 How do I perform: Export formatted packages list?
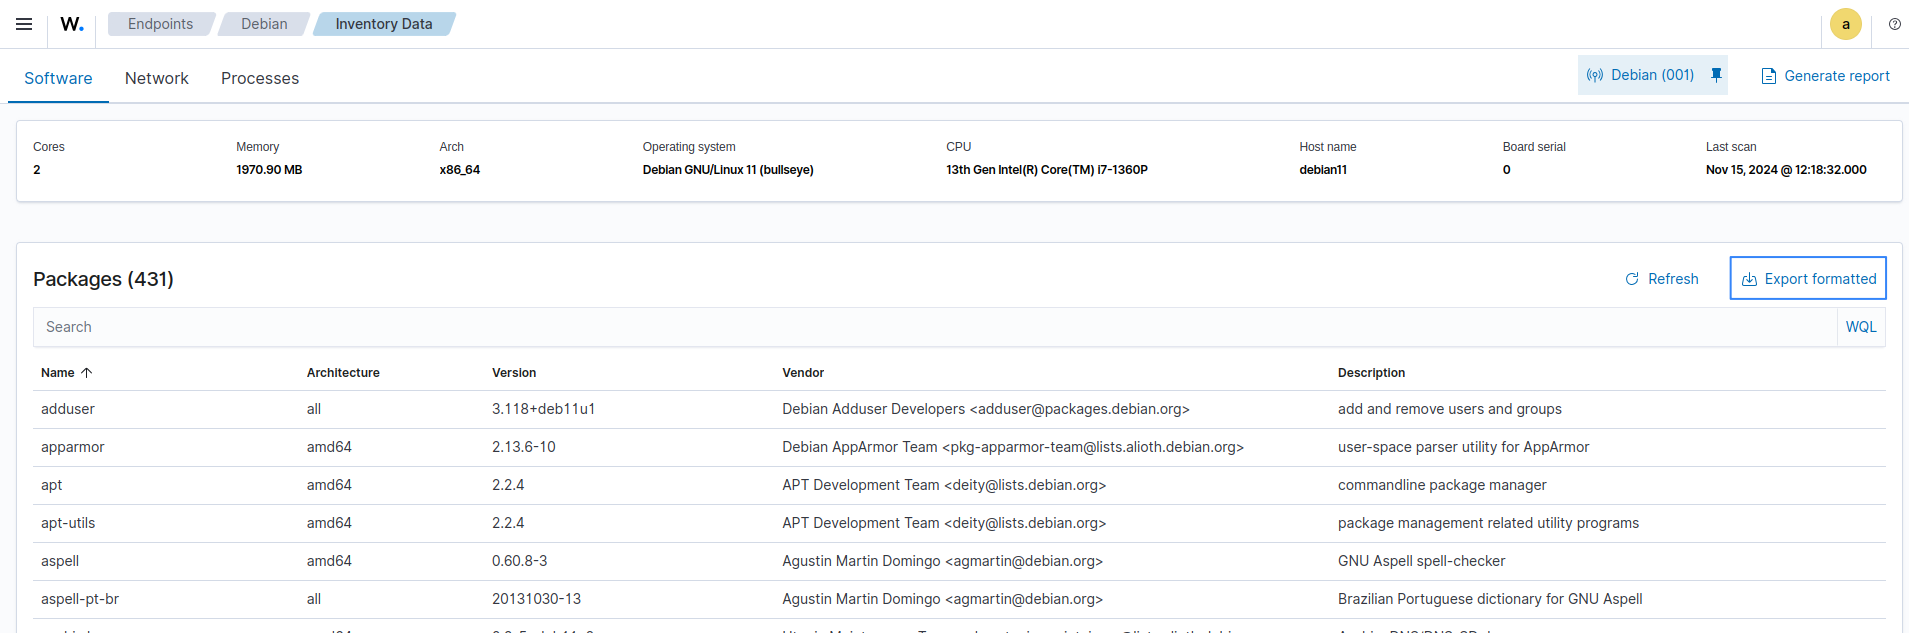coord(1808,279)
